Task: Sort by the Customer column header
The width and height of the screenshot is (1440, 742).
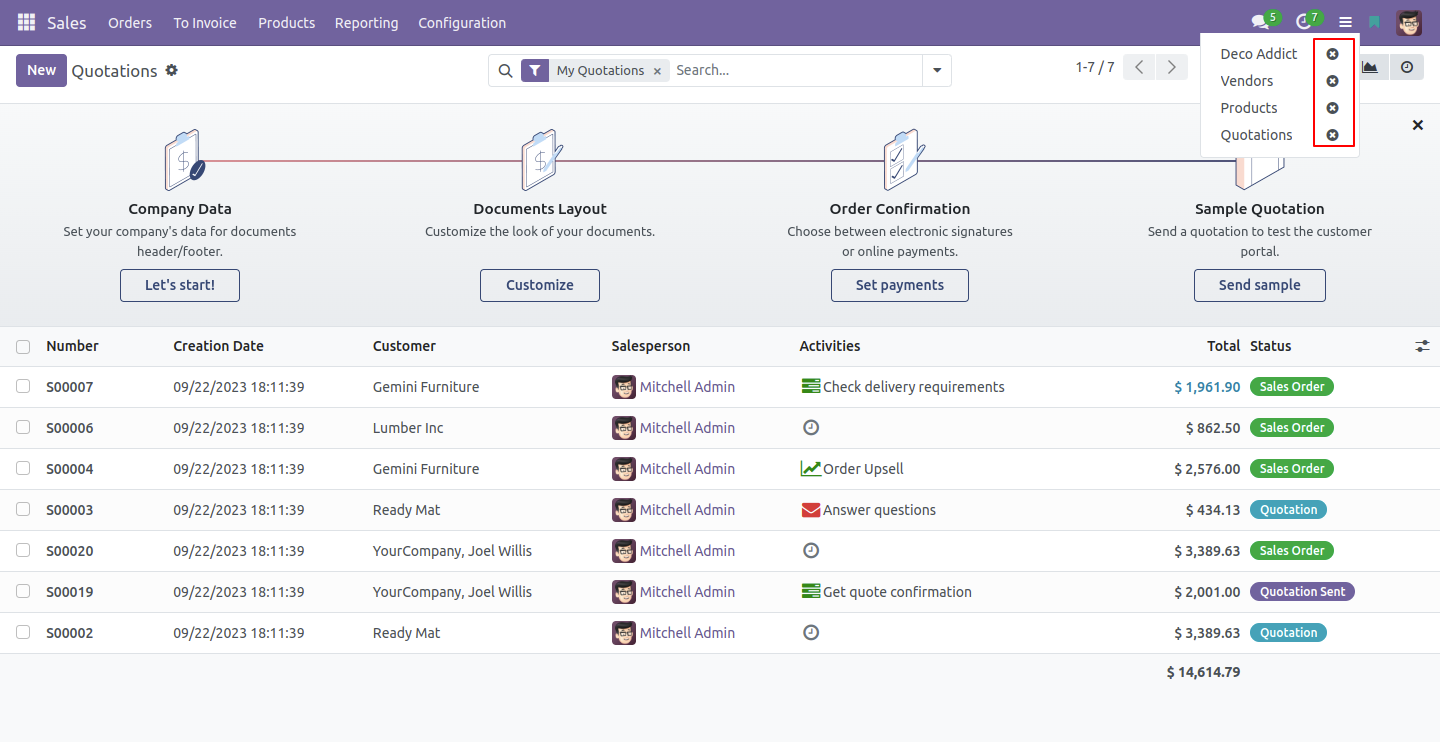Action: 404,346
